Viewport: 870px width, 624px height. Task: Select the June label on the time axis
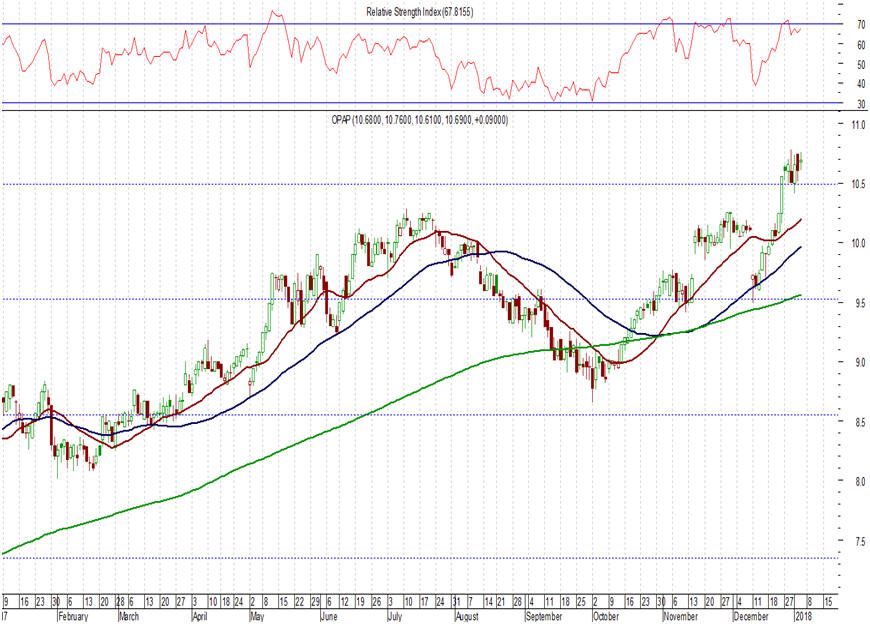click(330, 616)
